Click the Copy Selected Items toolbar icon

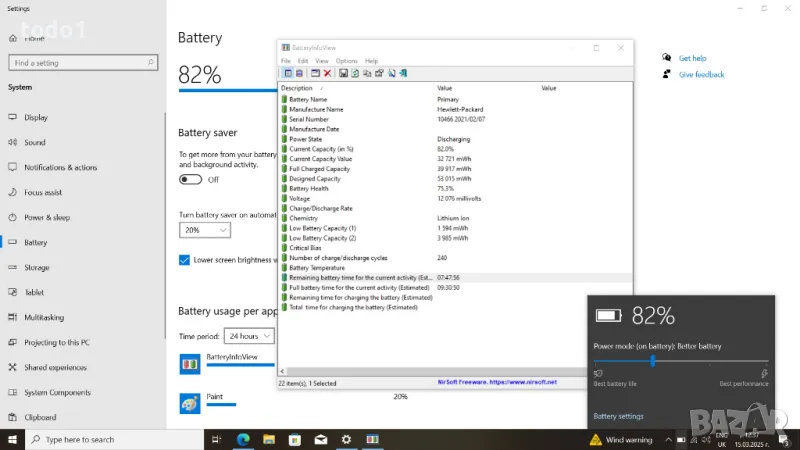[x=367, y=73]
